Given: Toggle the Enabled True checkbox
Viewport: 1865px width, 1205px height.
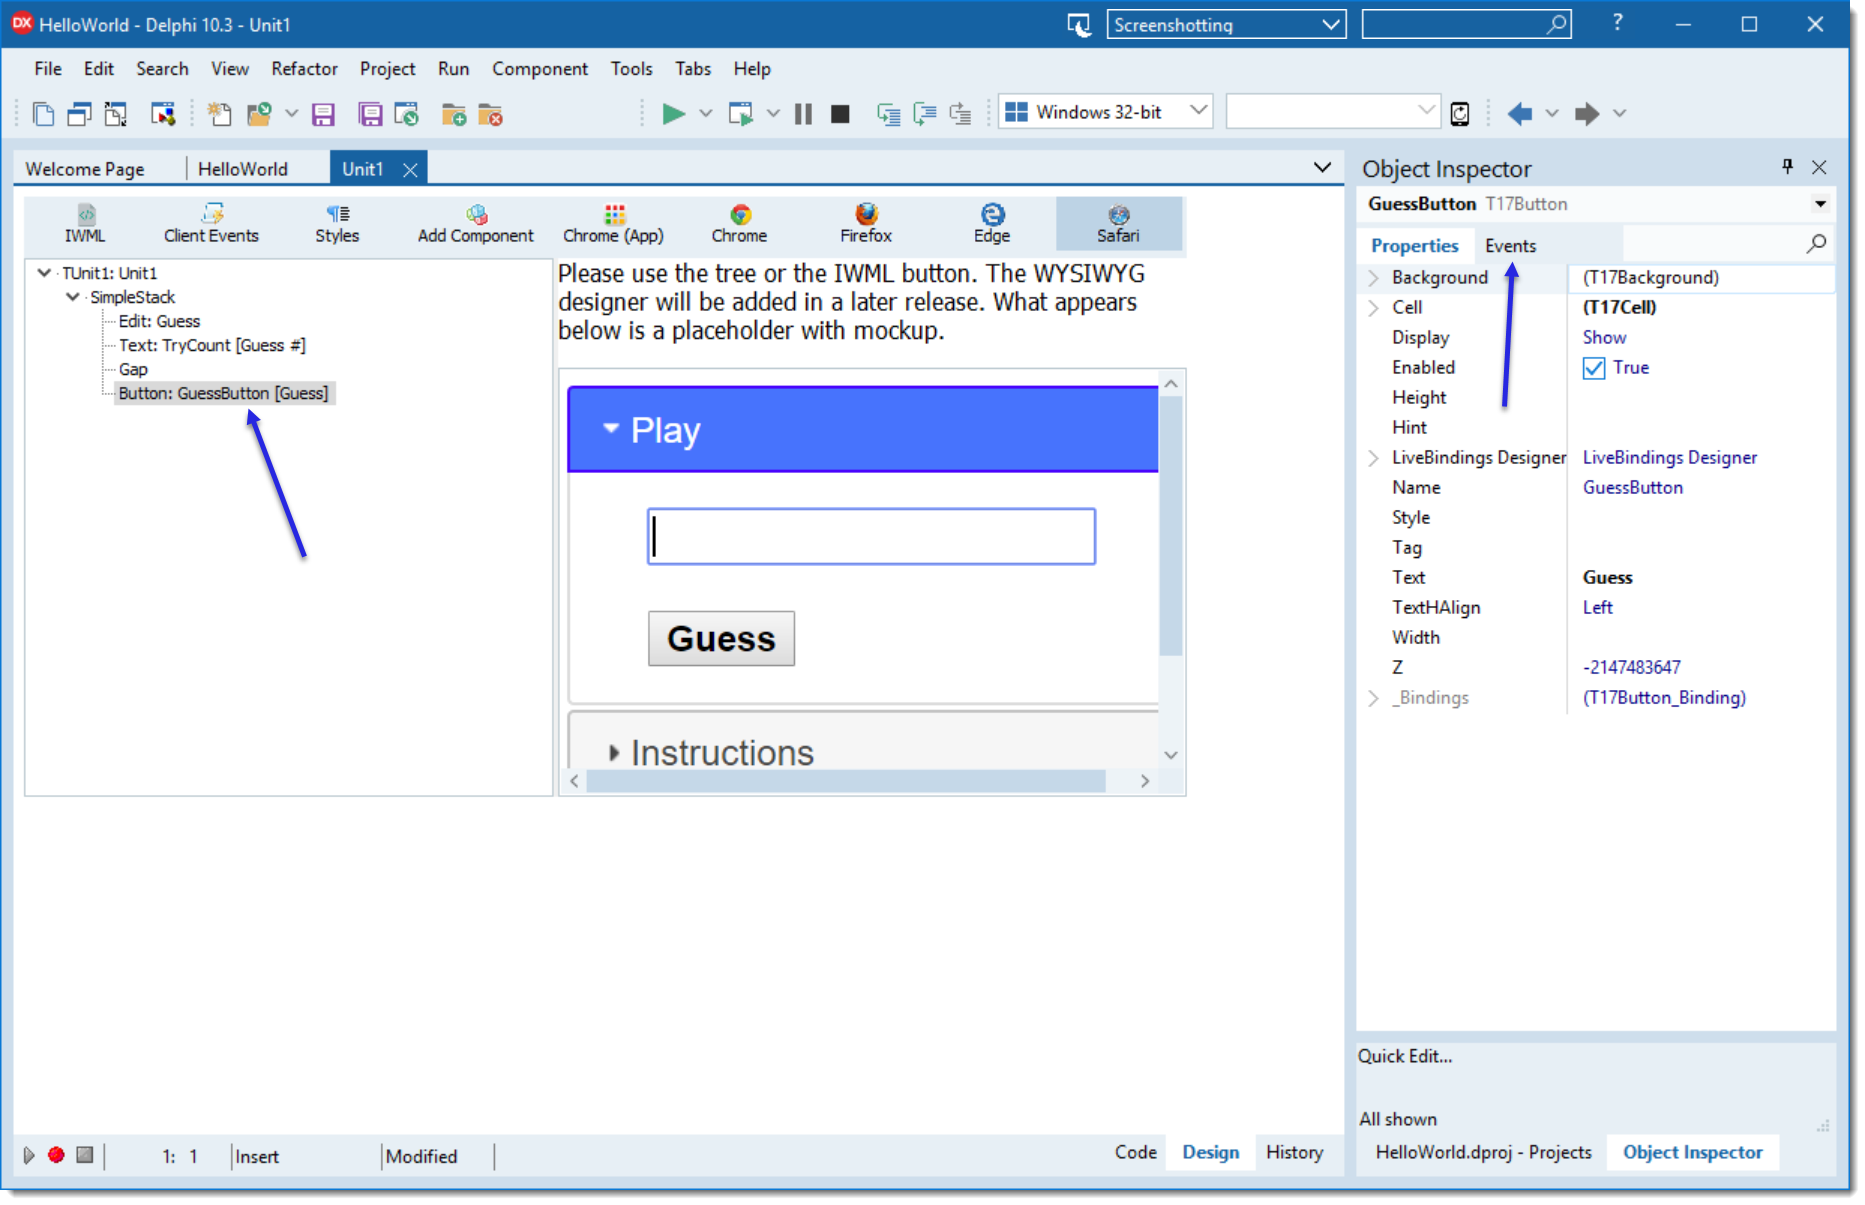Looking at the screenshot, I should point(1594,368).
